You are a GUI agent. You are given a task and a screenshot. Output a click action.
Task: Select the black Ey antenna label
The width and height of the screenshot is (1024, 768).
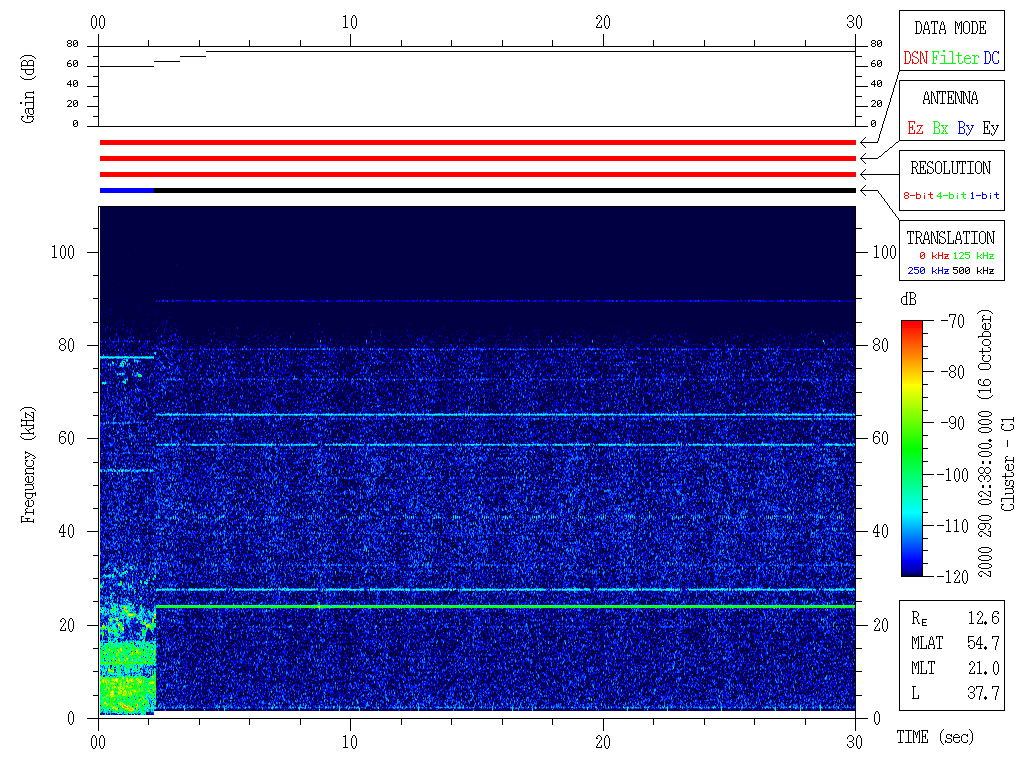990,129
